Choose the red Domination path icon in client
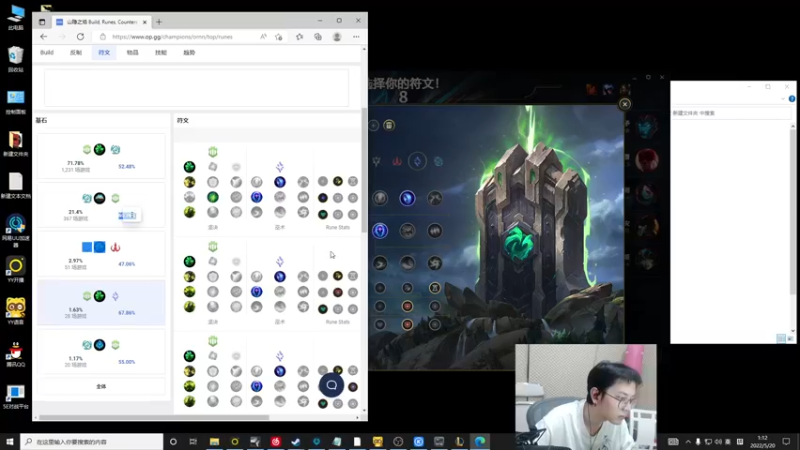800x450 pixels. click(397, 162)
